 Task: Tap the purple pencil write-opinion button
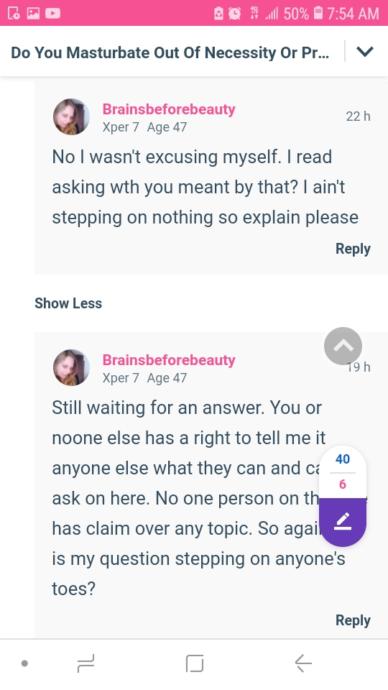coord(343,522)
